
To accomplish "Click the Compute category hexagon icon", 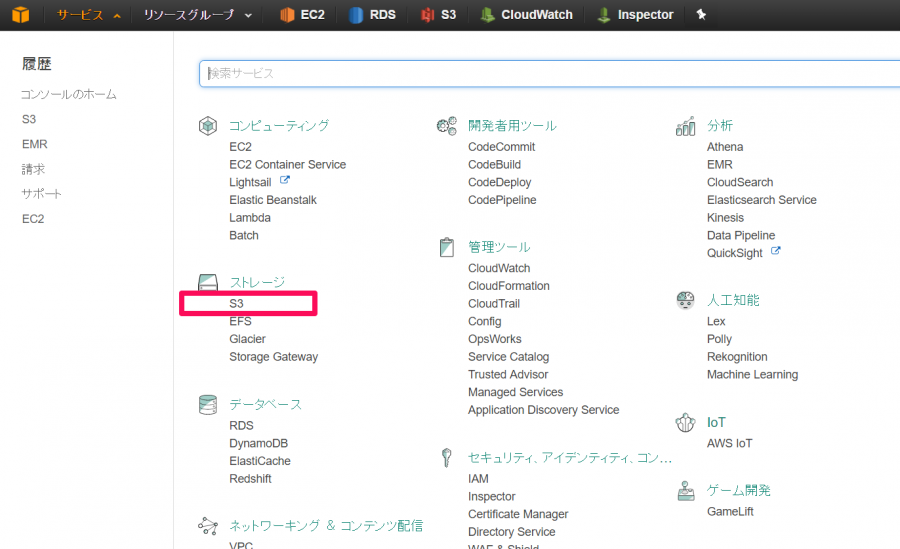I will (208, 126).
